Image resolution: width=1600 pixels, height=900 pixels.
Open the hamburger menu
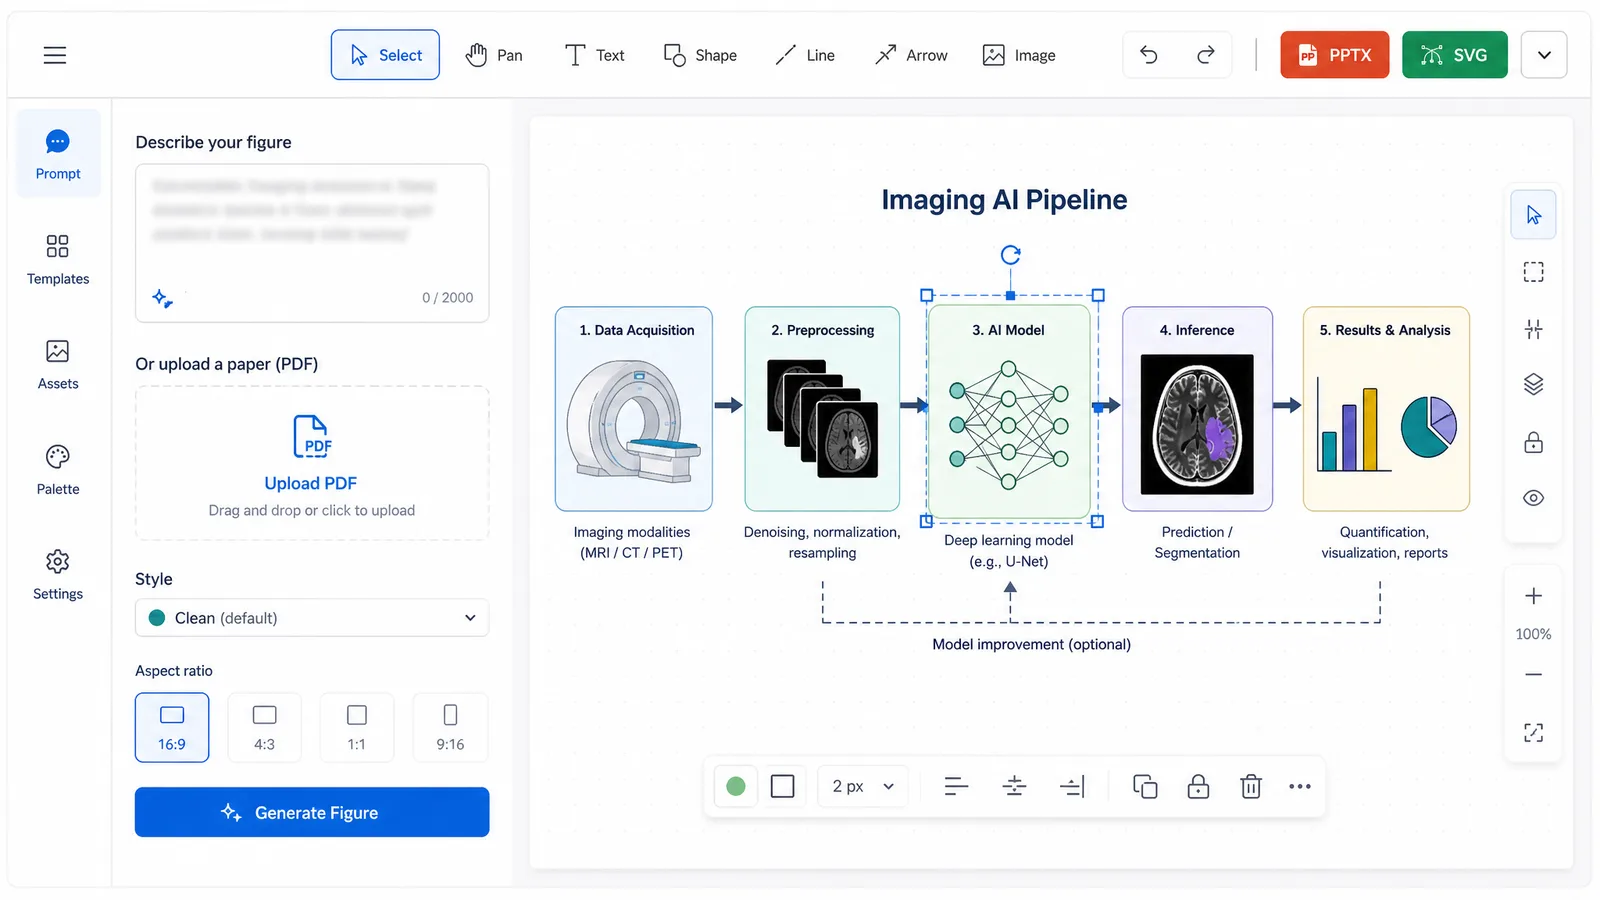(x=55, y=55)
